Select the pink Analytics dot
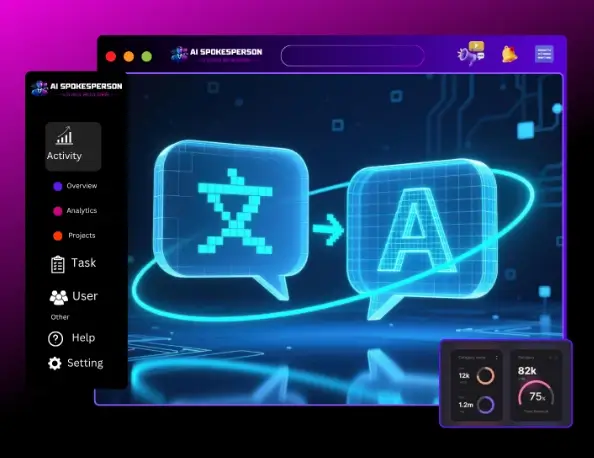The image size is (594, 458). [x=58, y=211]
